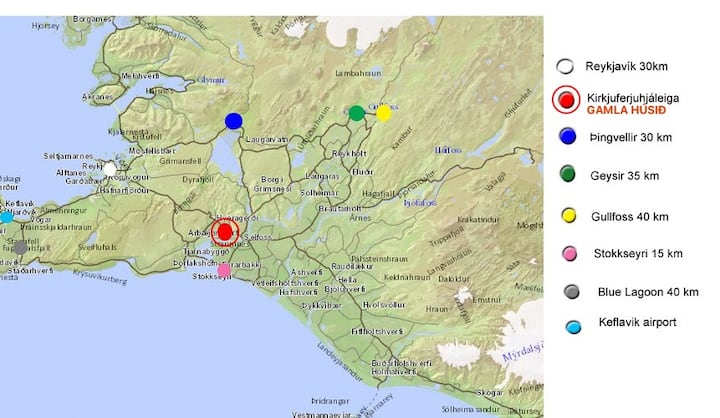Click the grey Blue Lagoon marker on the map
The width and height of the screenshot is (720, 418).
tap(20, 247)
